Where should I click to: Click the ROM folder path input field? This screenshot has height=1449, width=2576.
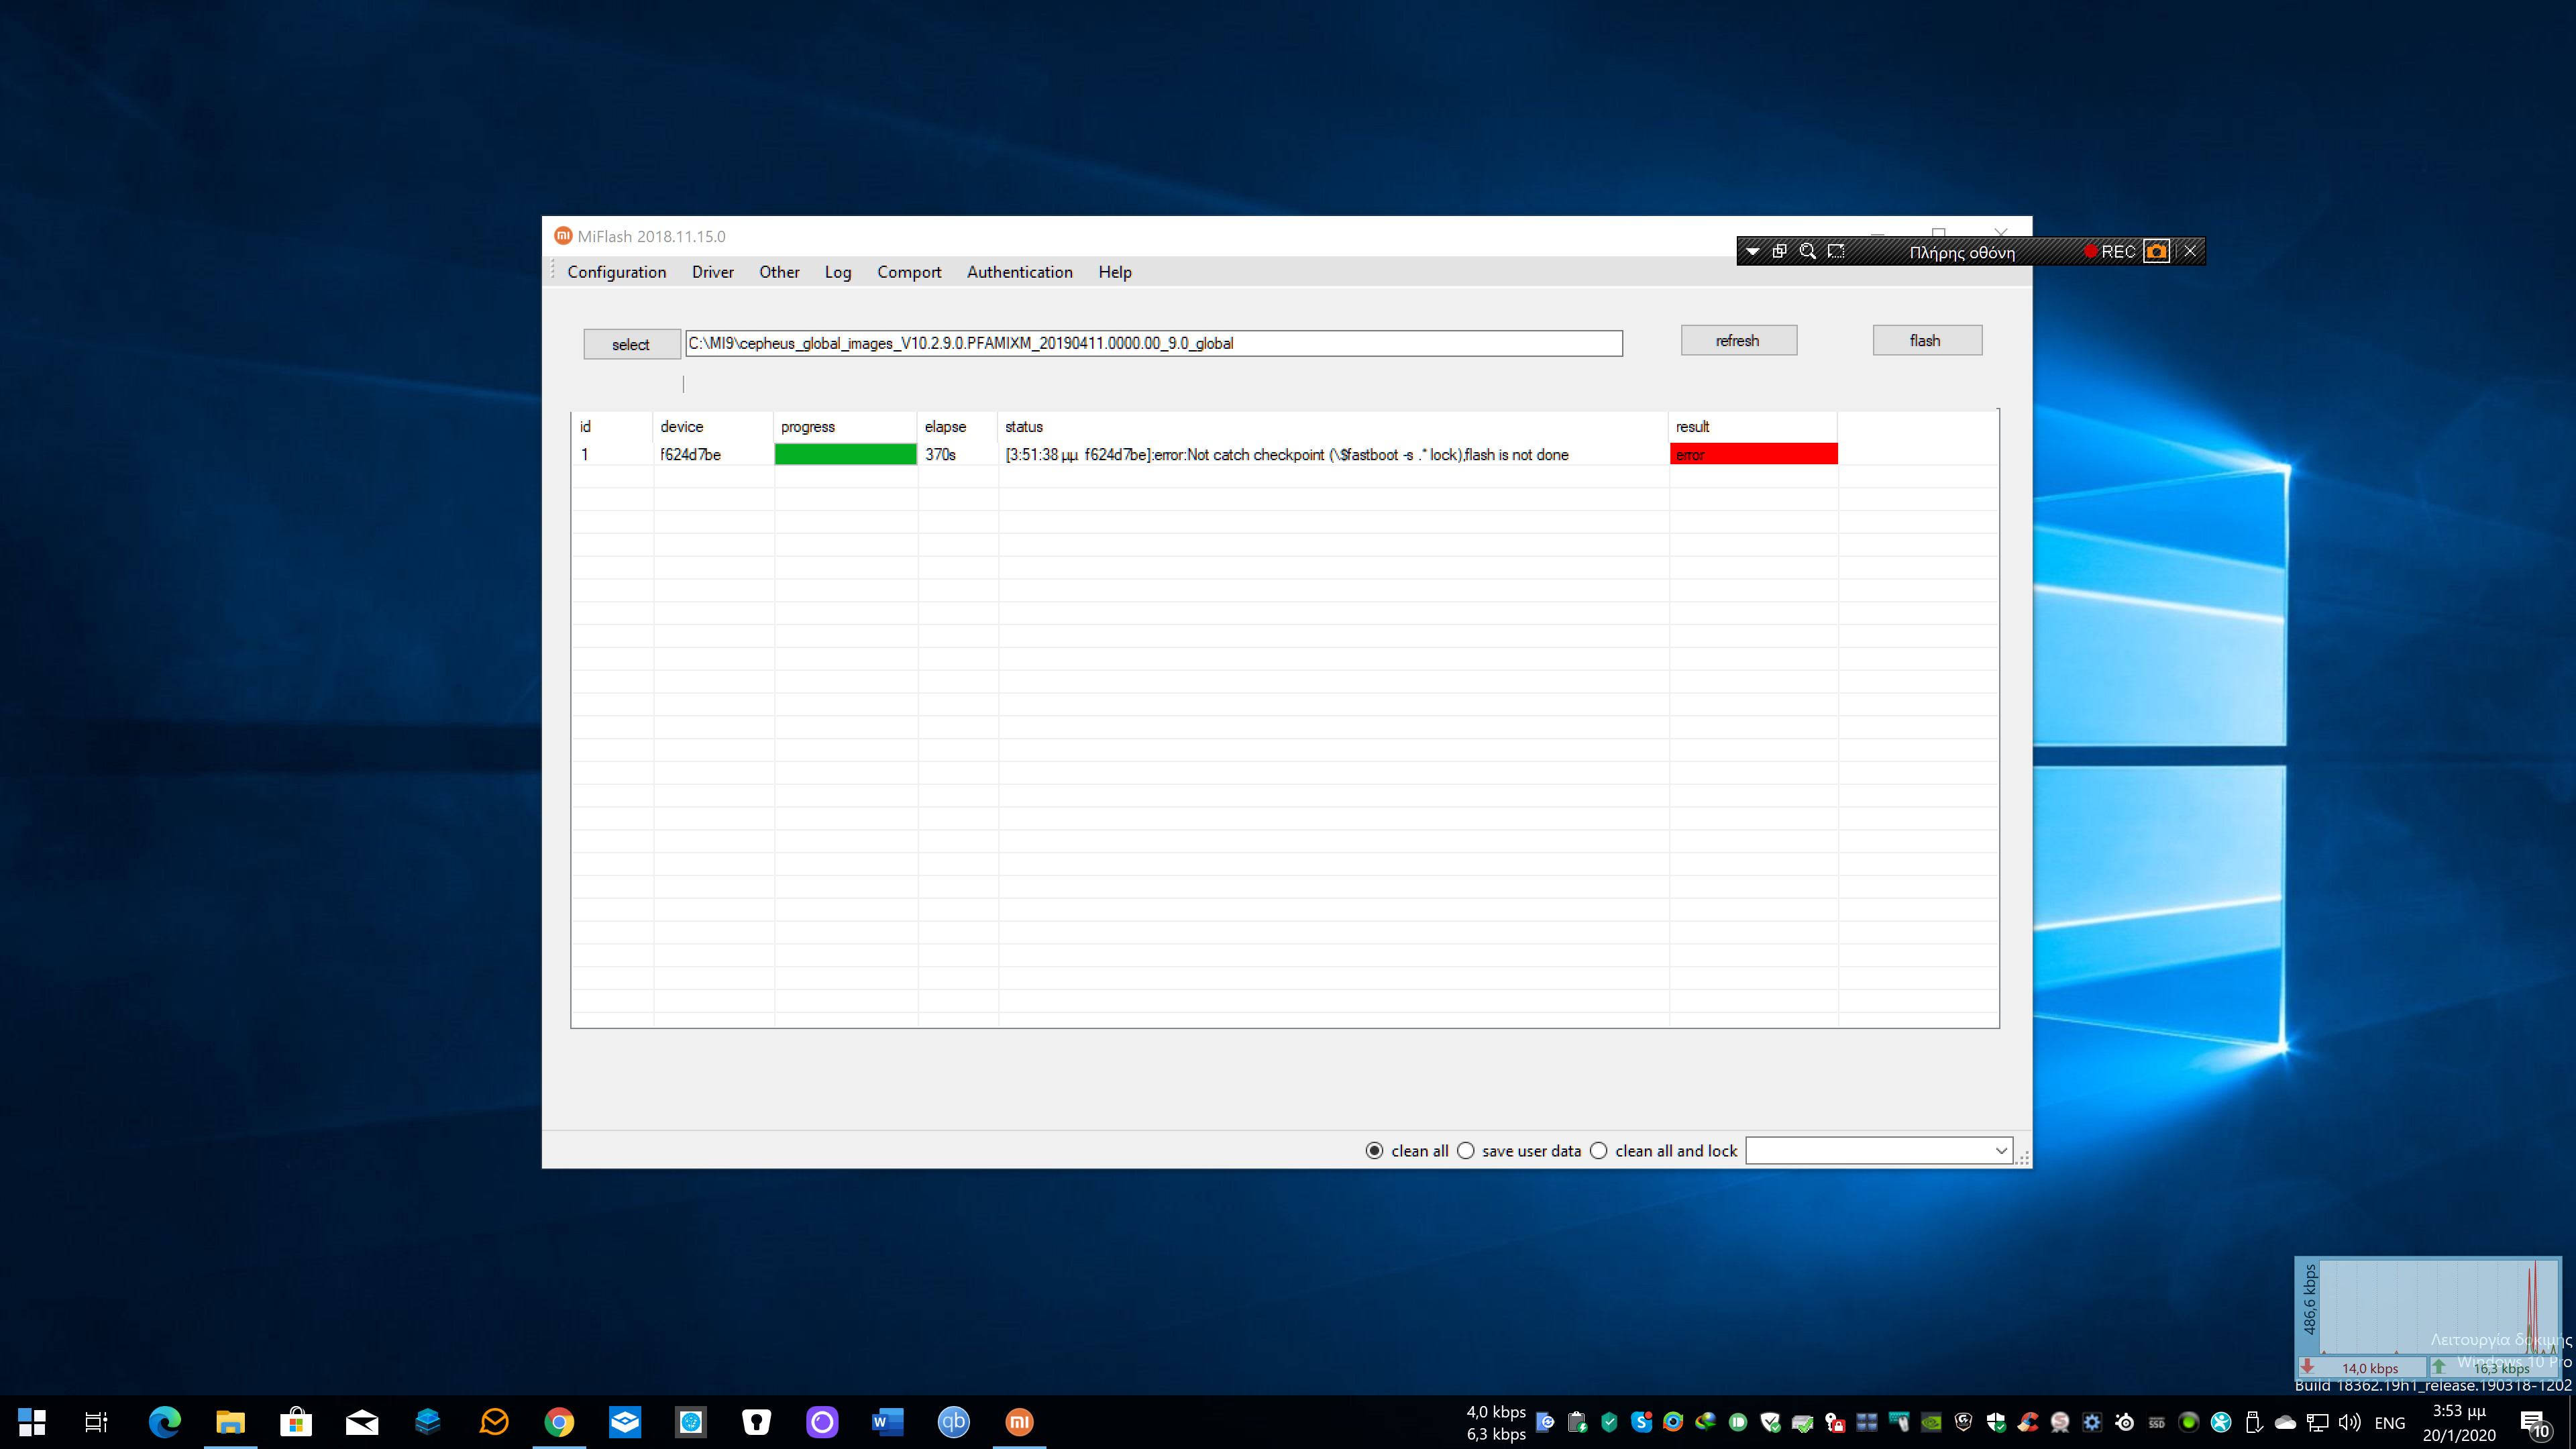[x=1152, y=343]
